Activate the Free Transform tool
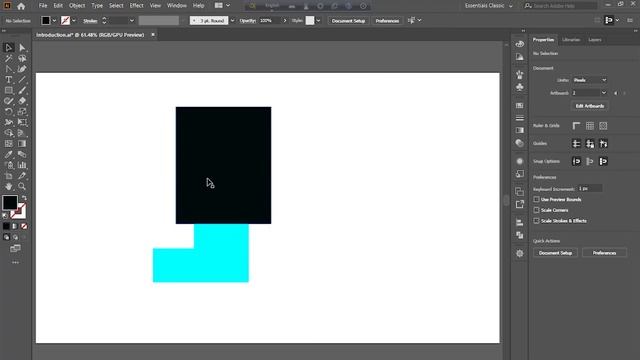 point(22,122)
